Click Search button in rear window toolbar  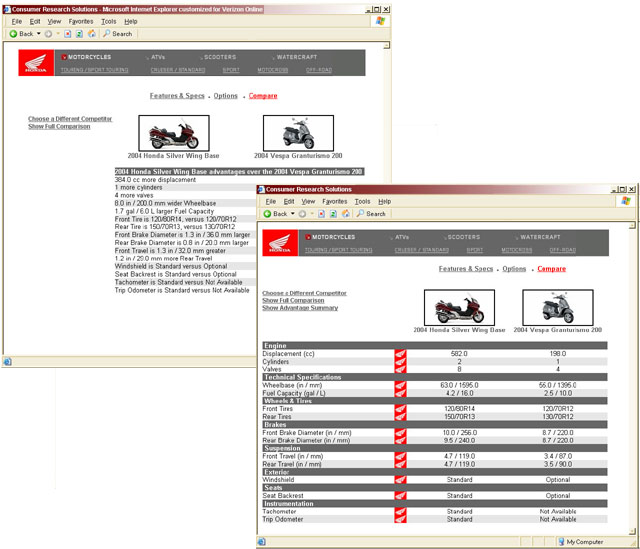[x=118, y=34]
